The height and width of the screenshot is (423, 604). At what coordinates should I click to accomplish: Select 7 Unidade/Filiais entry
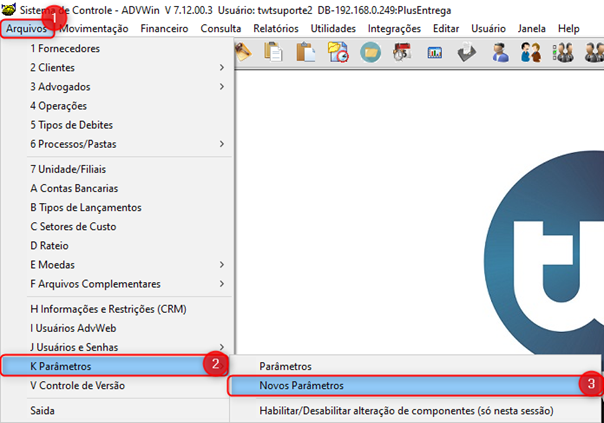(x=117, y=169)
